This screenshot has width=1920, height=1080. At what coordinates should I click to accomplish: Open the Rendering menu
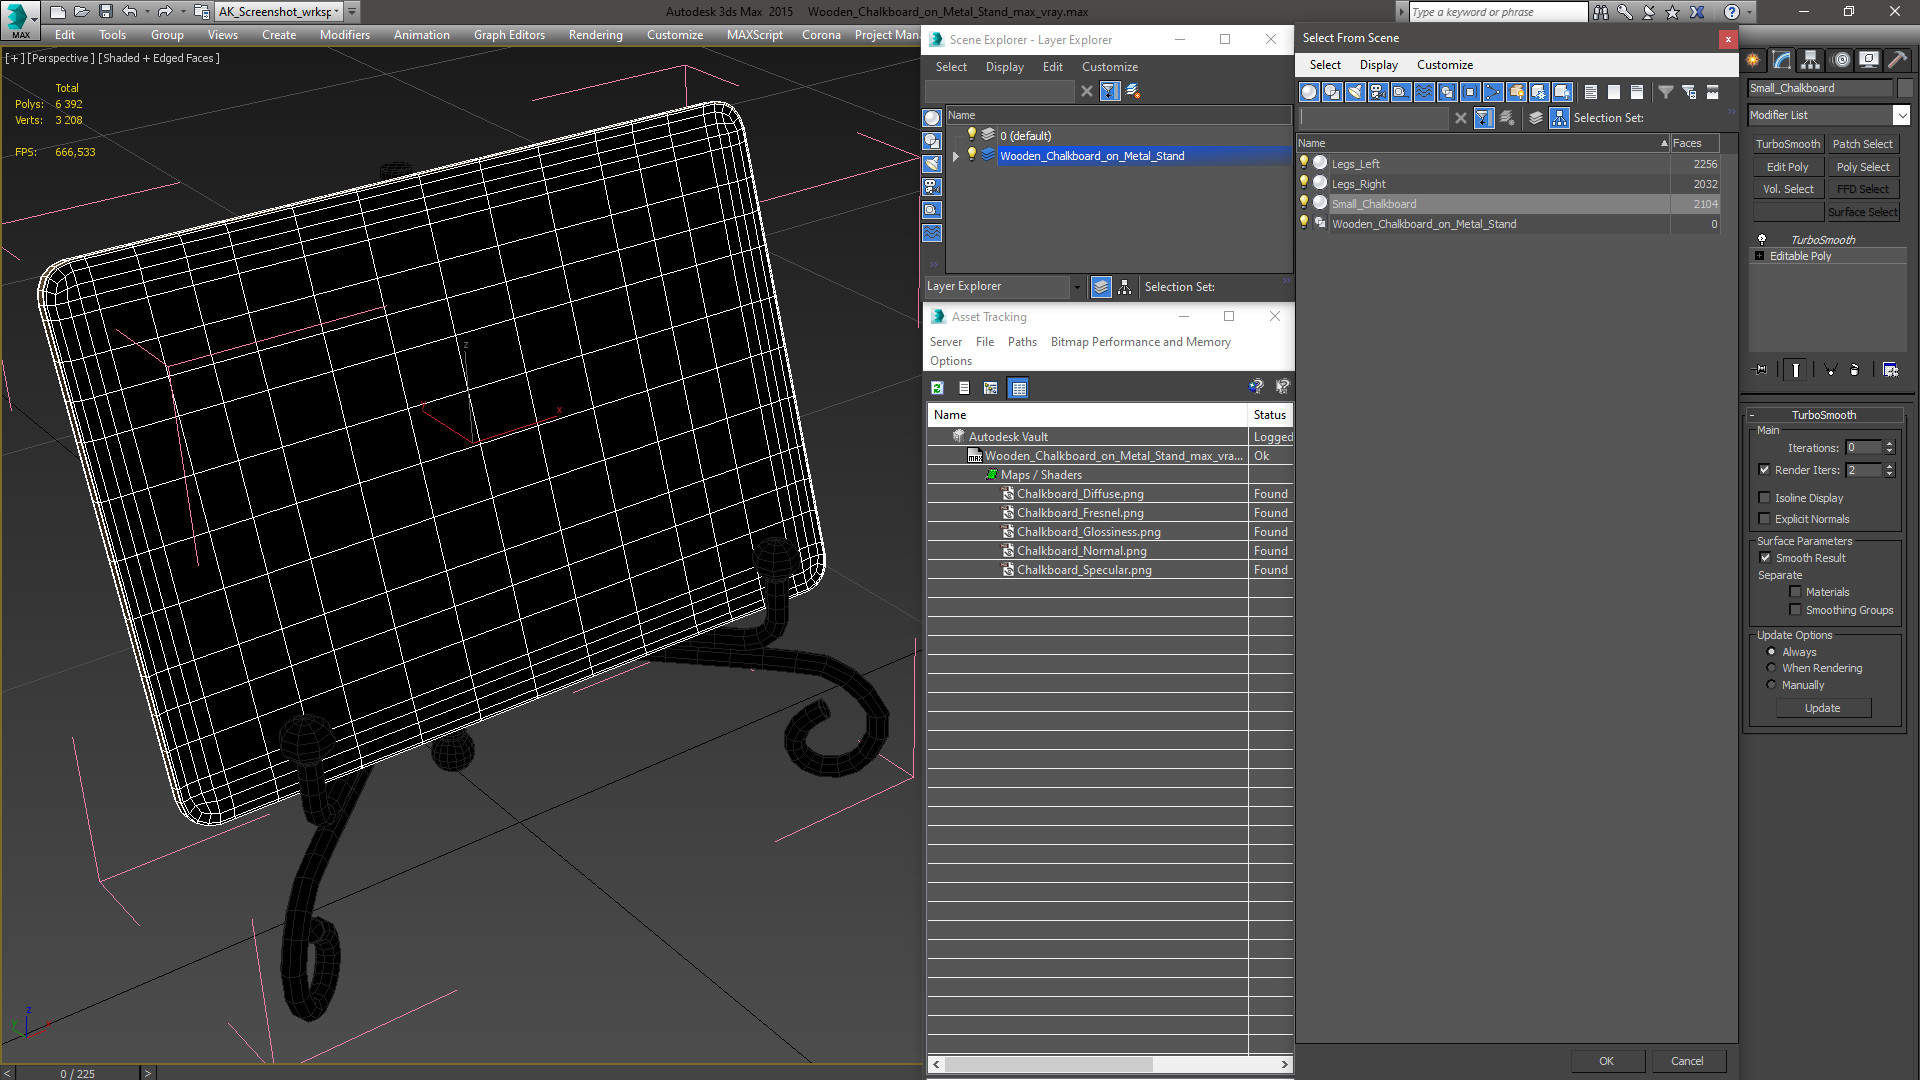tap(595, 35)
